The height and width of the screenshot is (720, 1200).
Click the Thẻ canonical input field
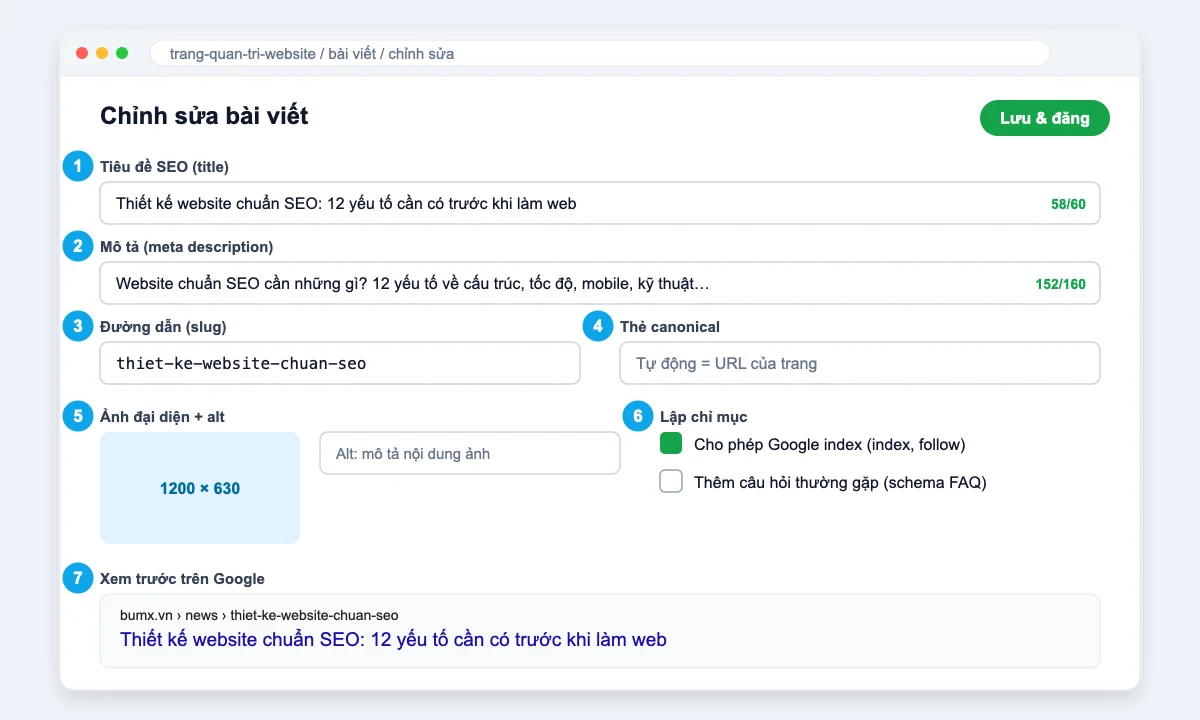pos(860,363)
